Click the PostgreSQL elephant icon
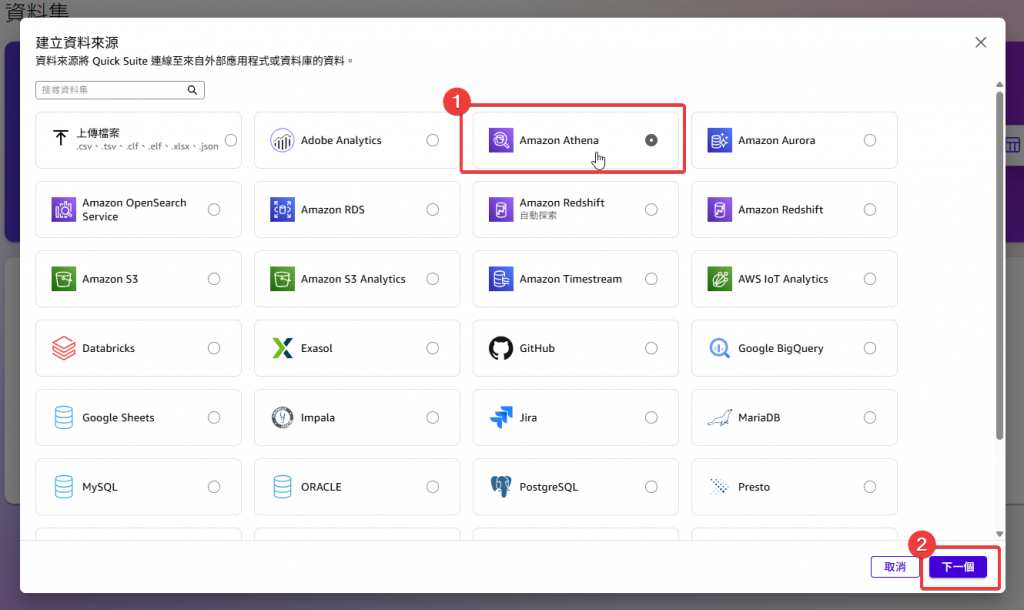 (501, 487)
